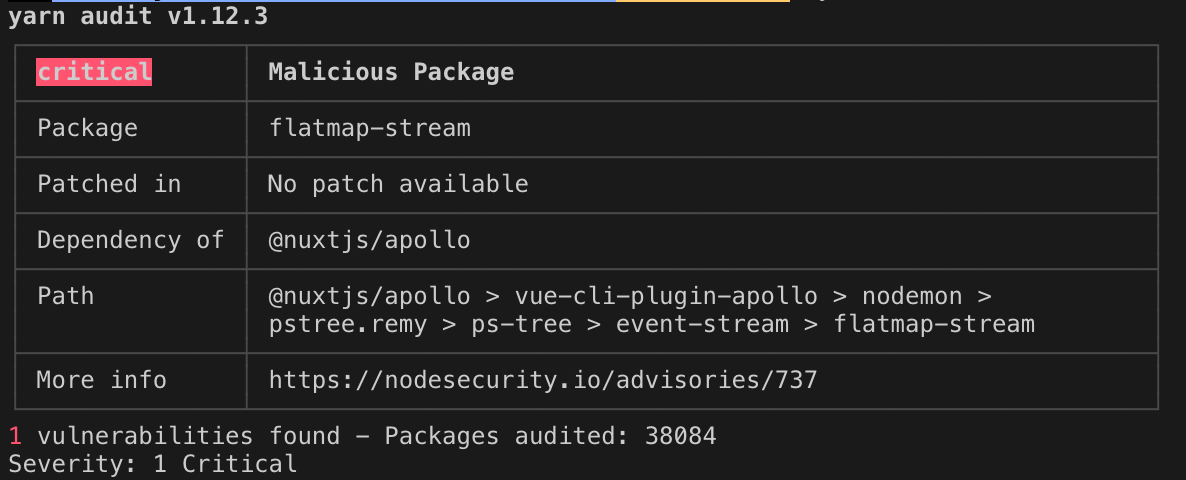Click the Dependency of label
This screenshot has height=480, width=1186.
(131, 240)
